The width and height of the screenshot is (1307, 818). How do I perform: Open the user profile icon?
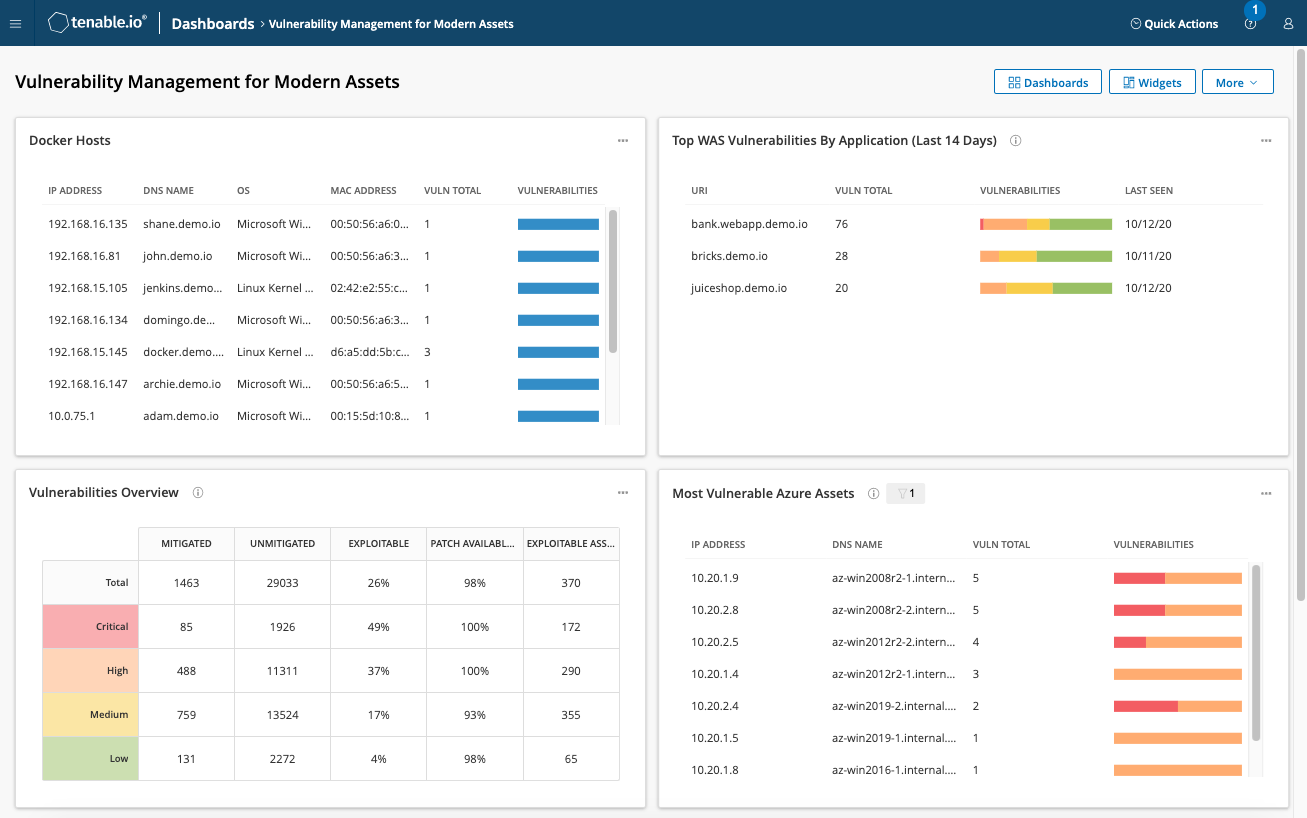pyautogui.click(x=1288, y=24)
